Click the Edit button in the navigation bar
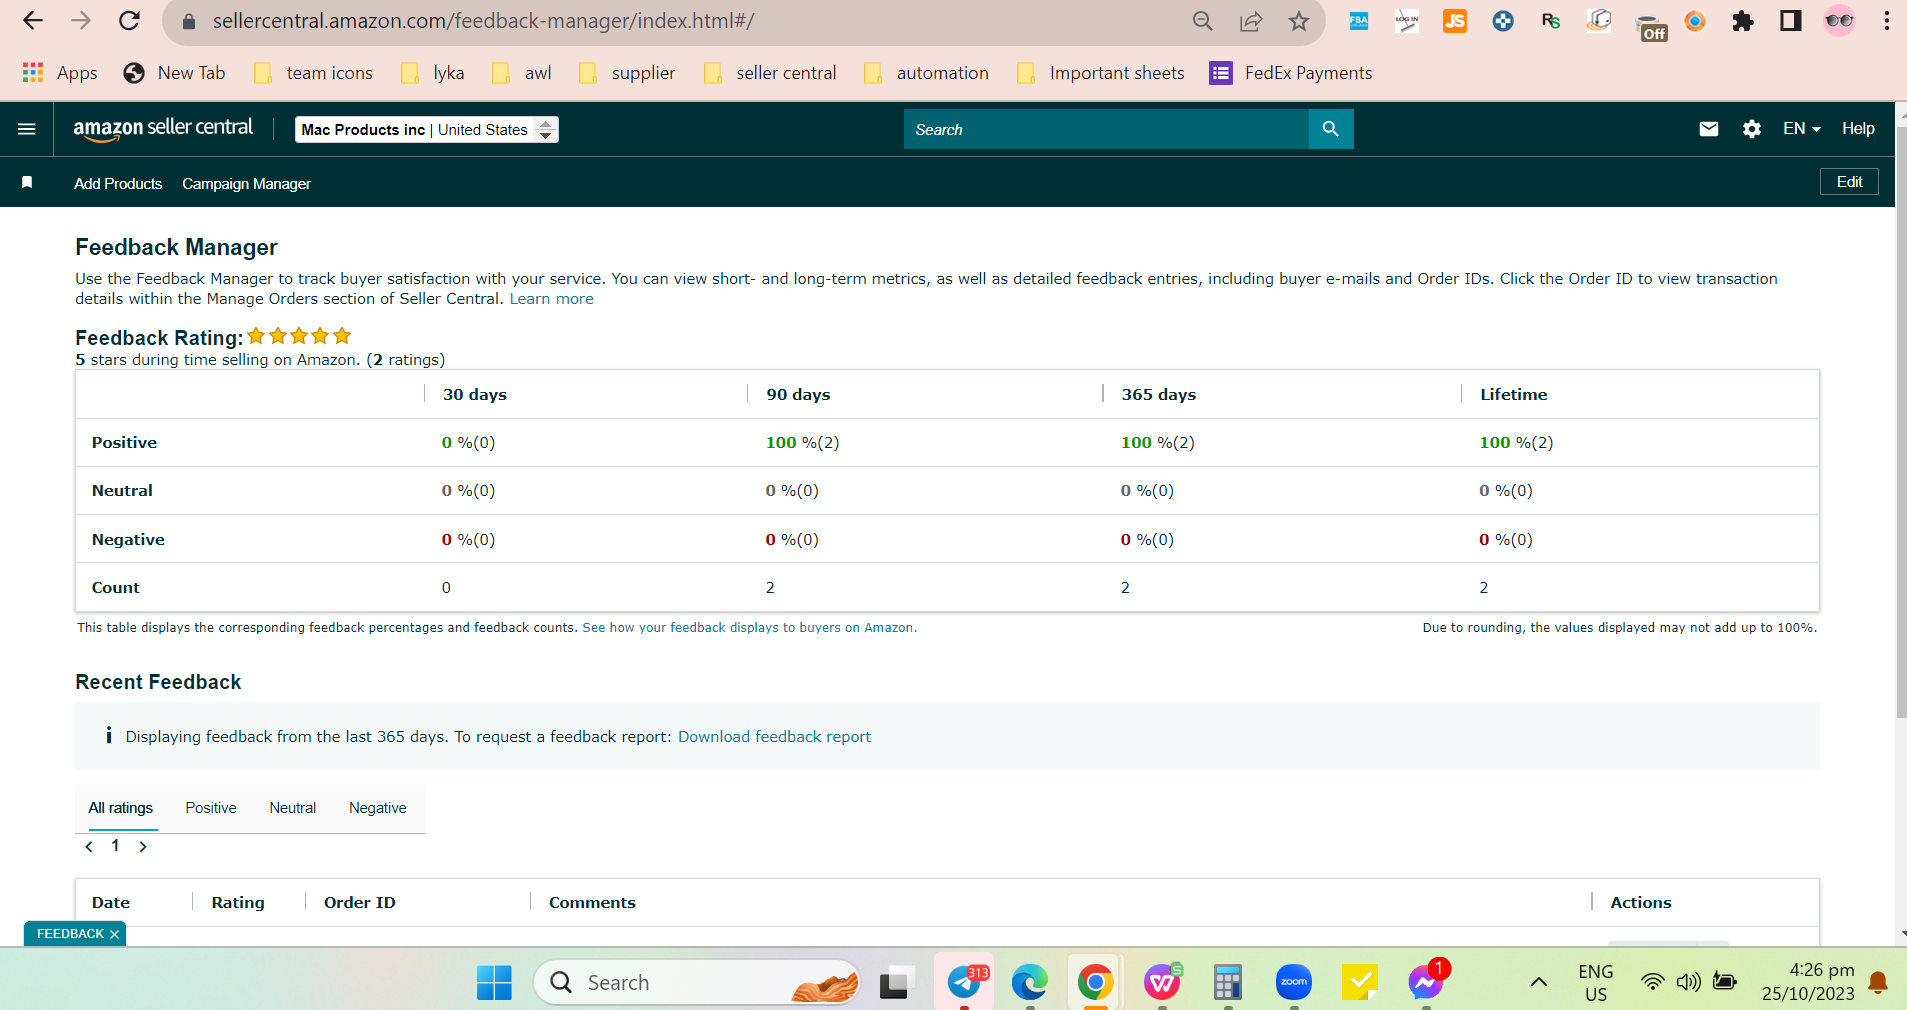Image resolution: width=1907 pixels, height=1010 pixels. click(x=1849, y=182)
